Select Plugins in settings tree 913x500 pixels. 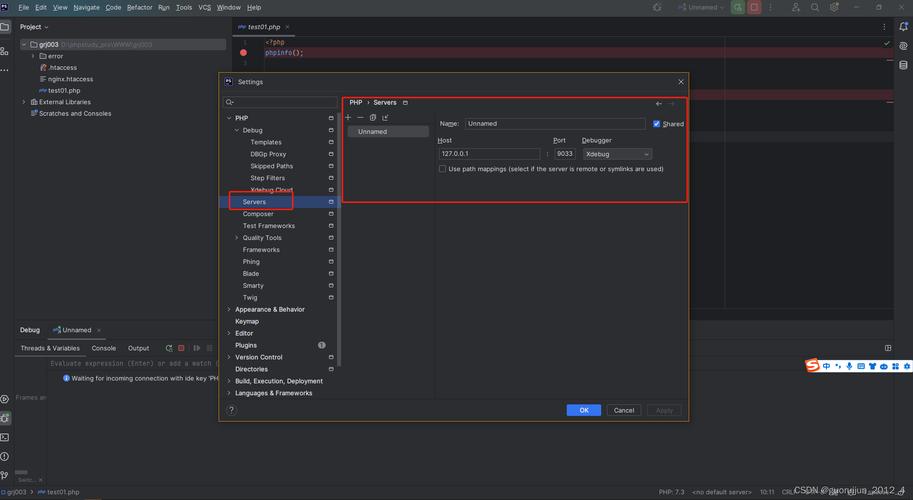tap(246, 345)
